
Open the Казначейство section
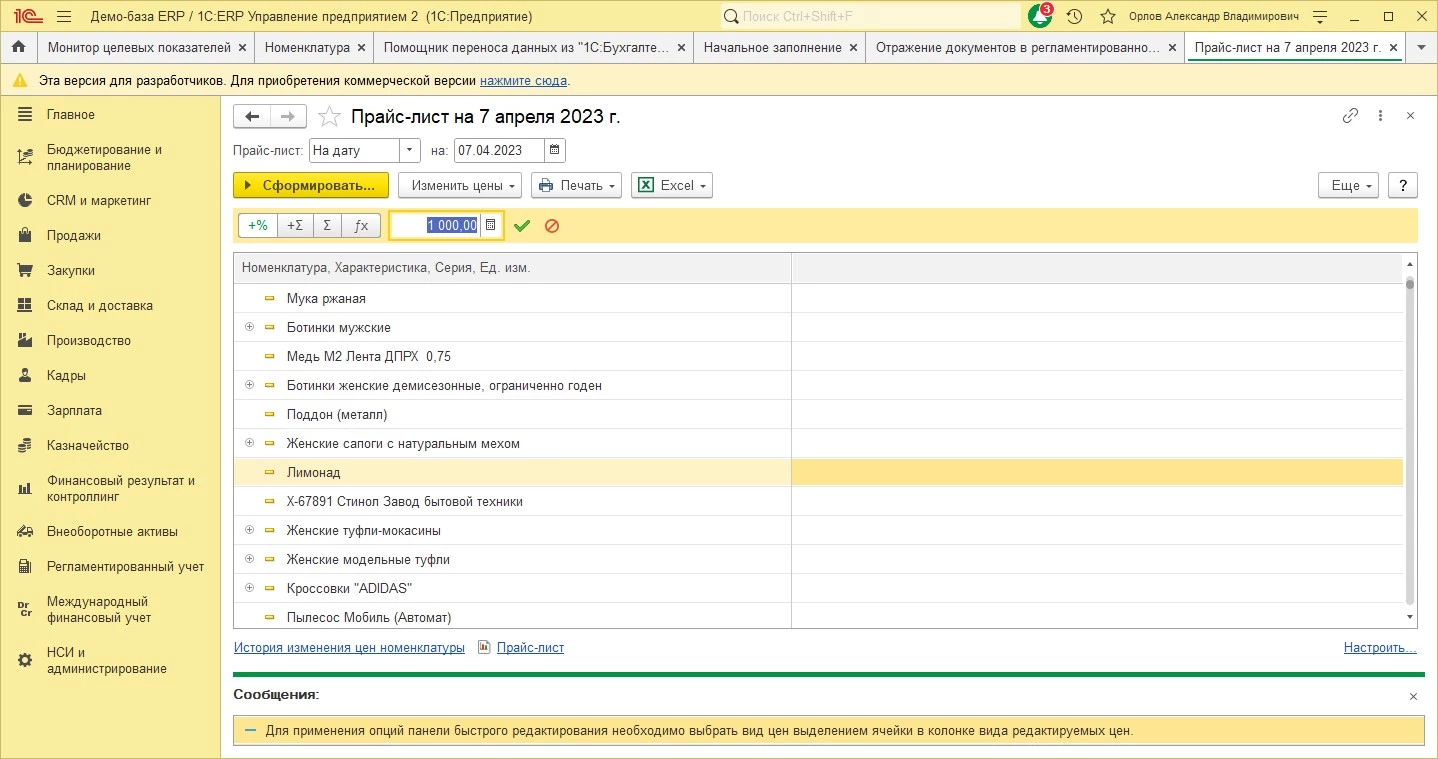(x=87, y=446)
